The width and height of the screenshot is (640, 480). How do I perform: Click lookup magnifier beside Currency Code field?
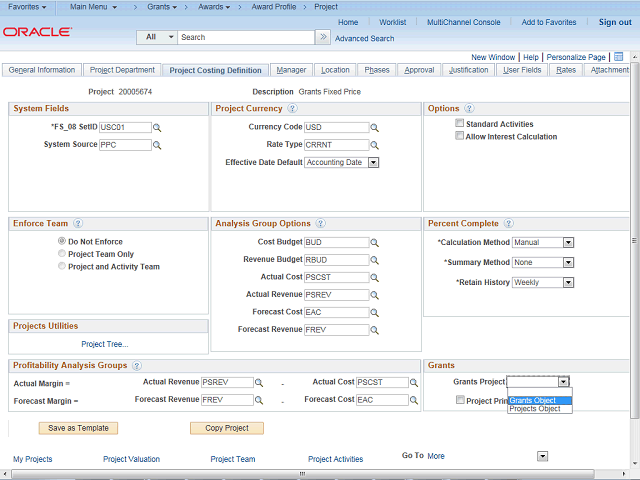click(375, 128)
